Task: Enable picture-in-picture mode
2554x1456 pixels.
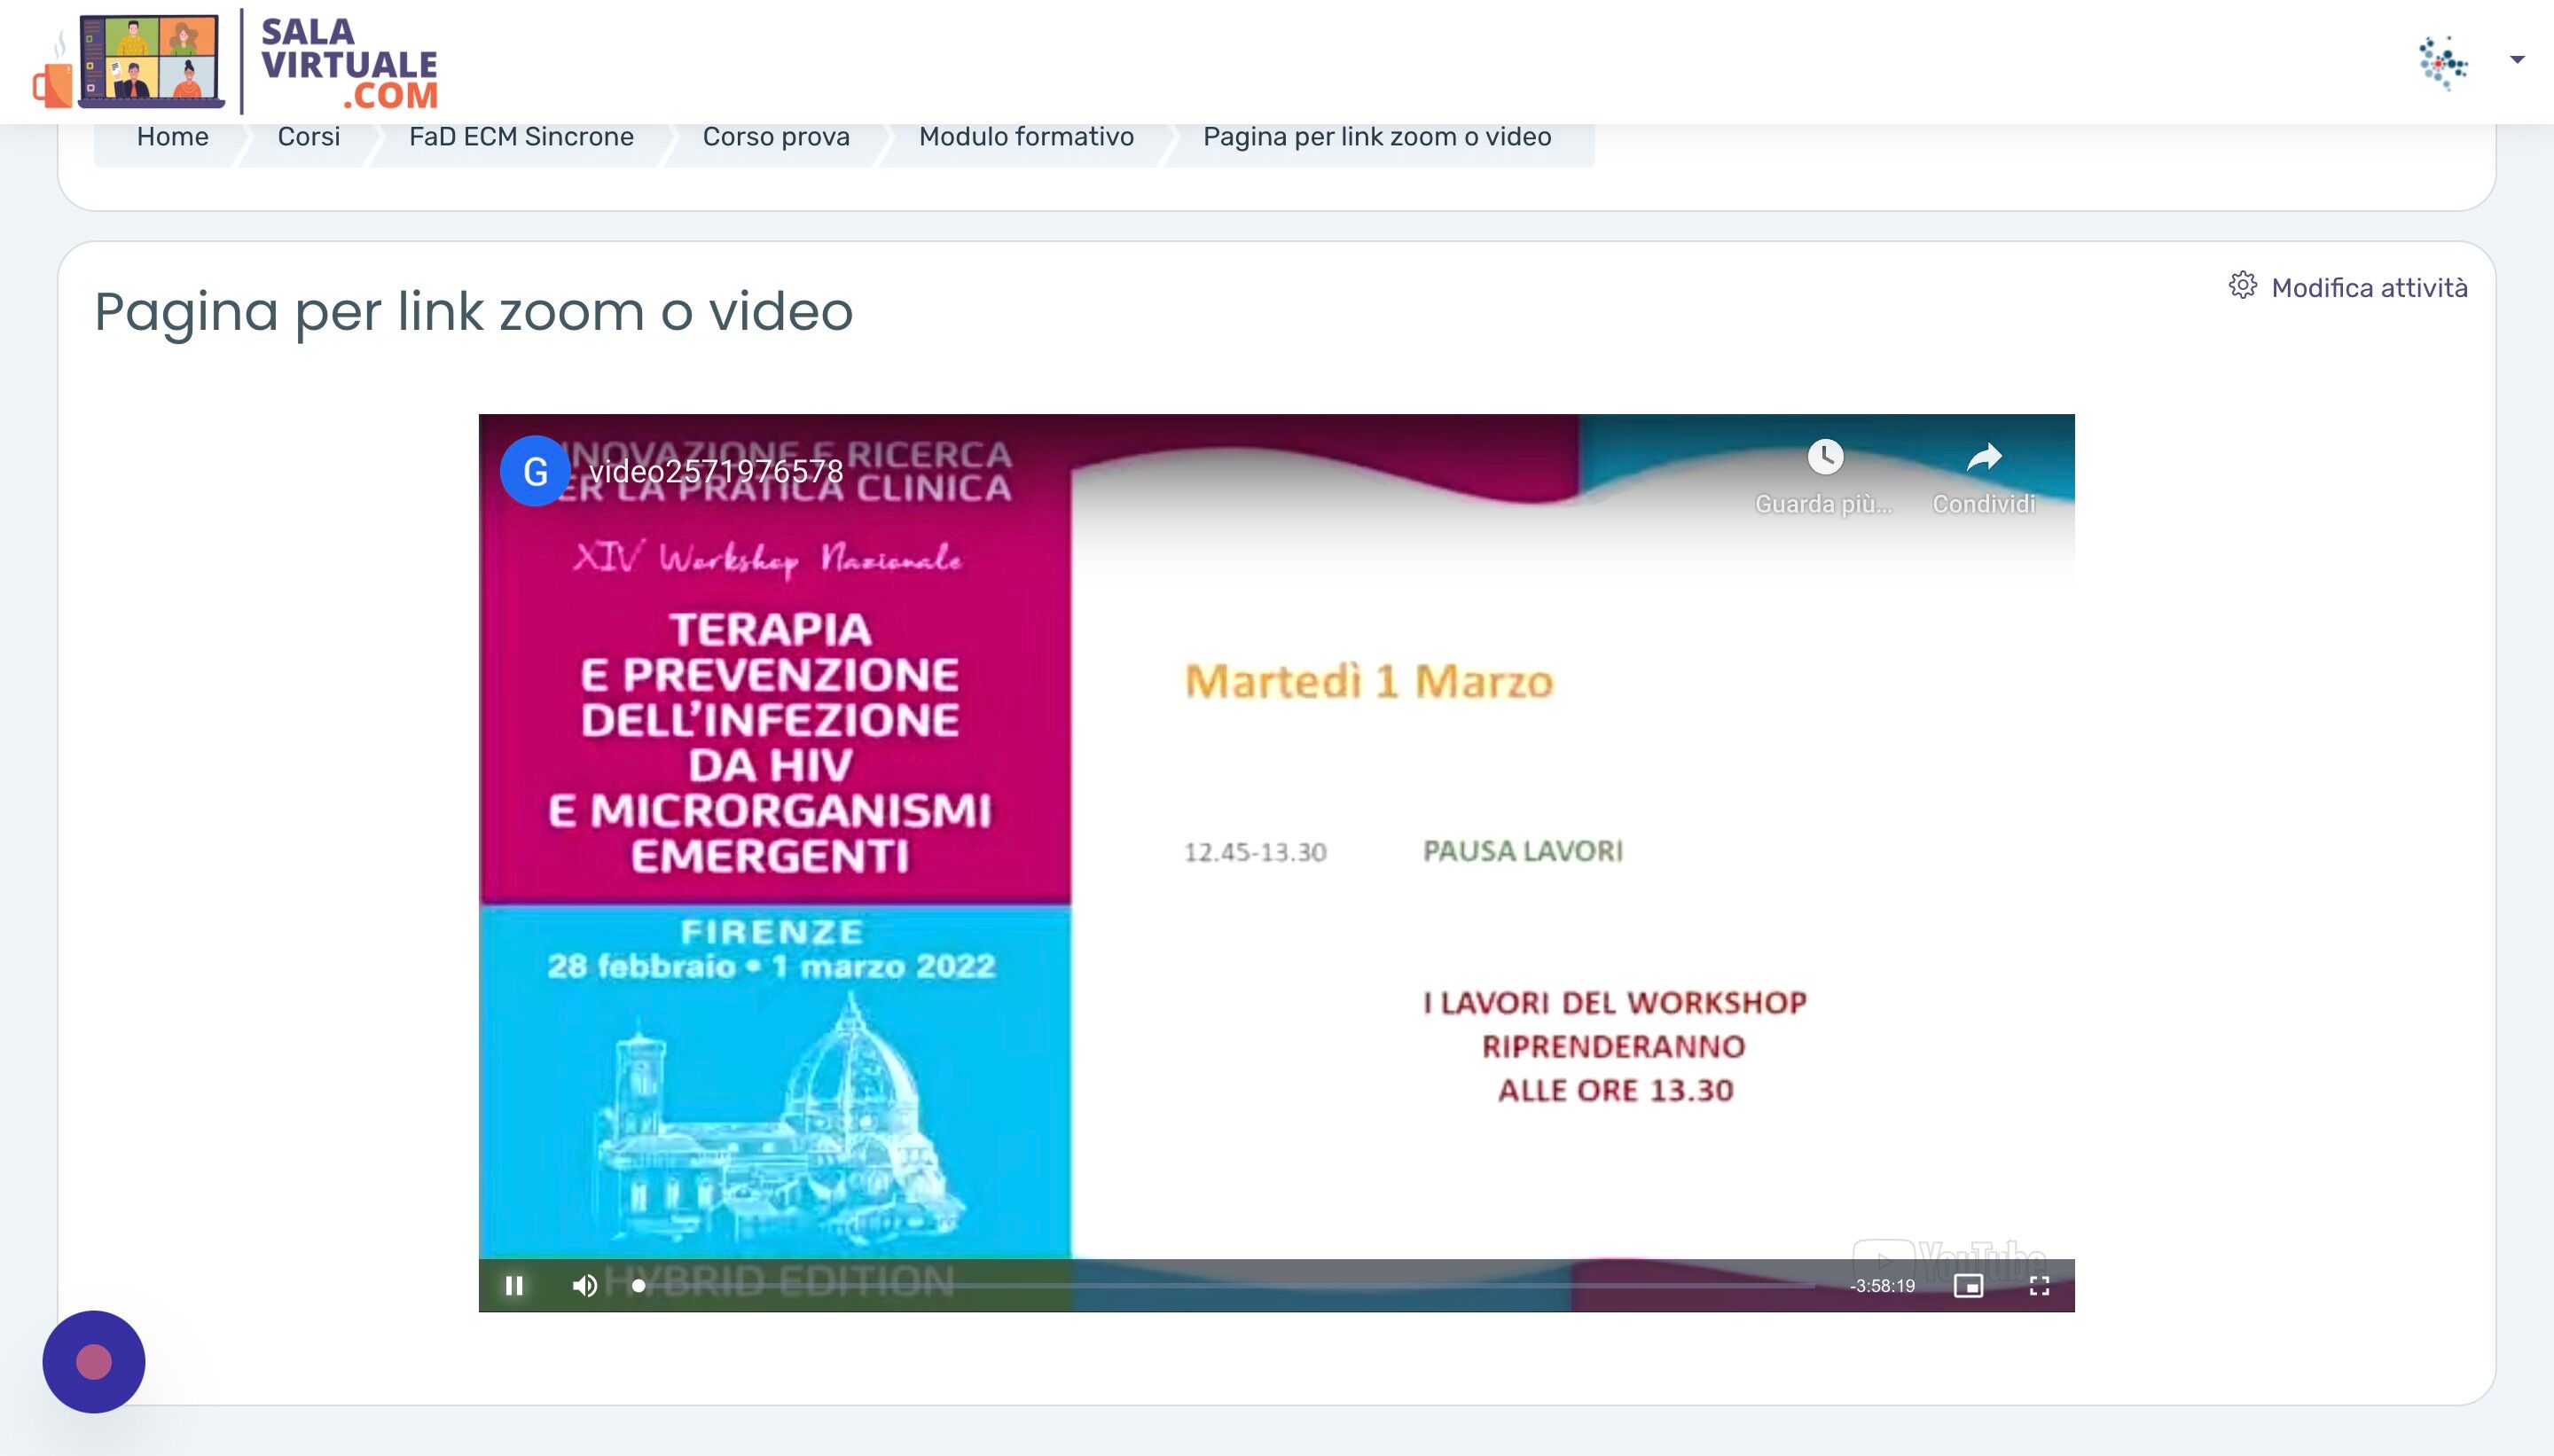Action: (x=1968, y=1286)
